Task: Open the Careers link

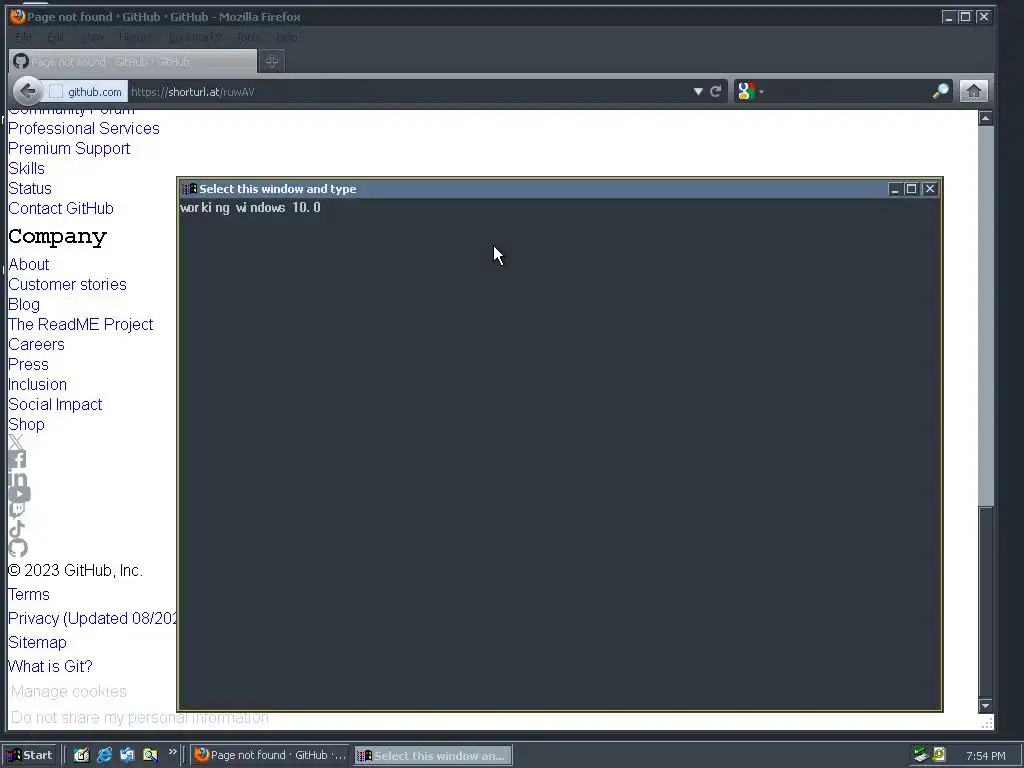Action: [x=36, y=345]
